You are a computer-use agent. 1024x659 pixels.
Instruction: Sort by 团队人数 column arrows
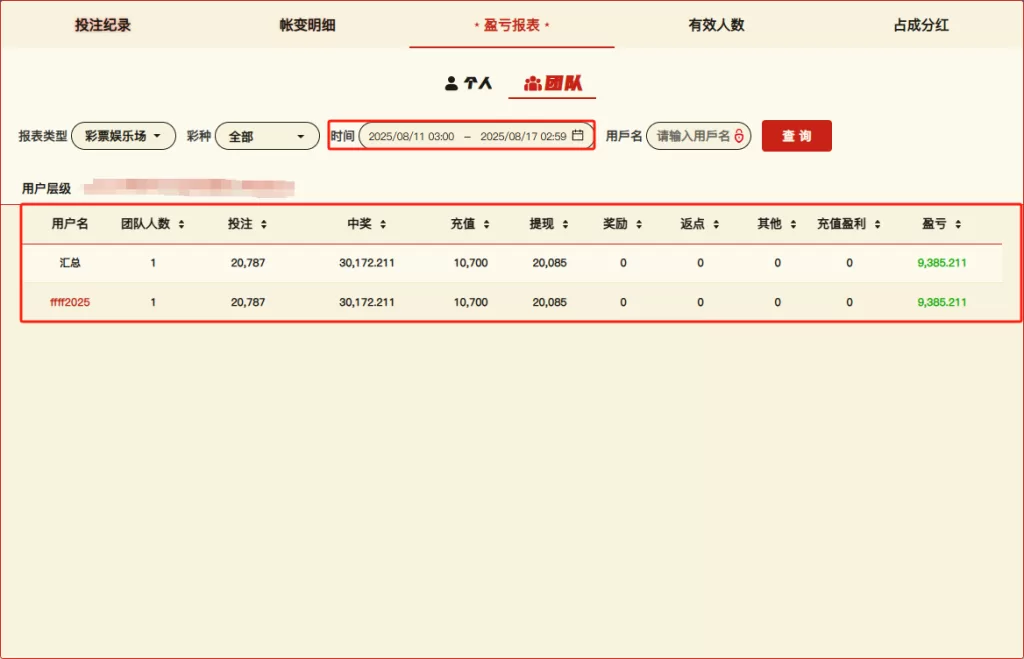point(182,224)
